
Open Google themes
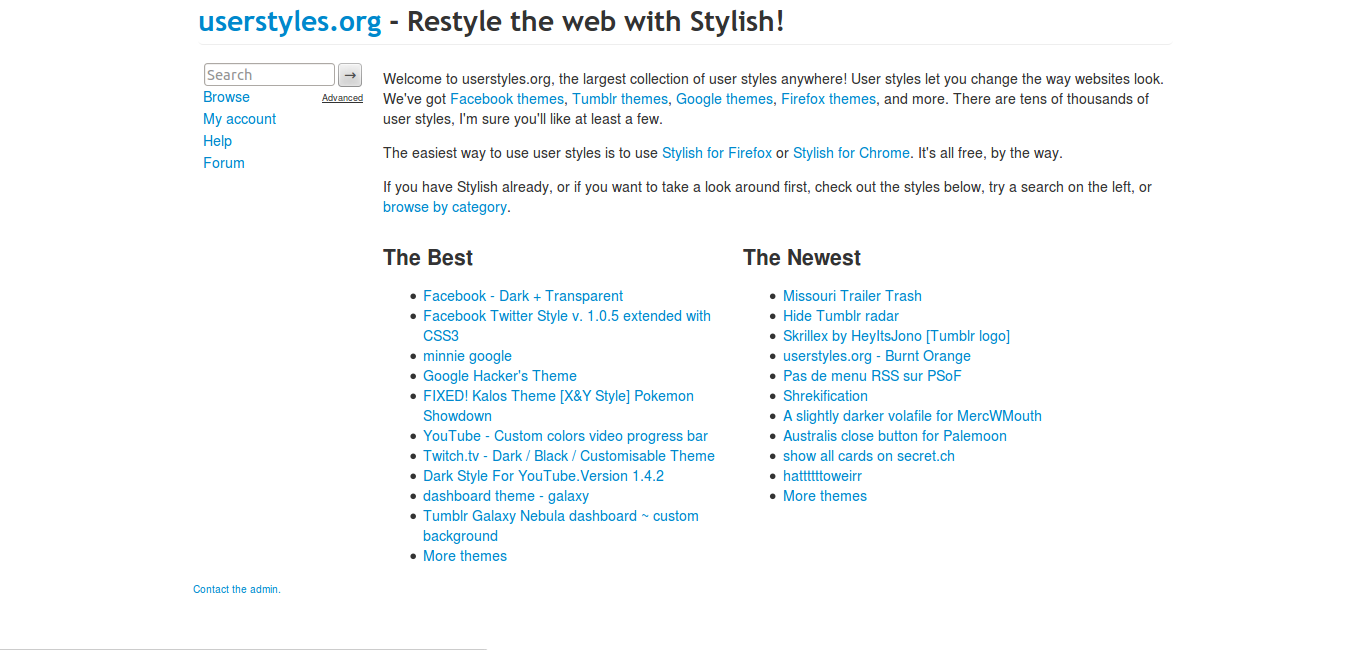(724, 98)
